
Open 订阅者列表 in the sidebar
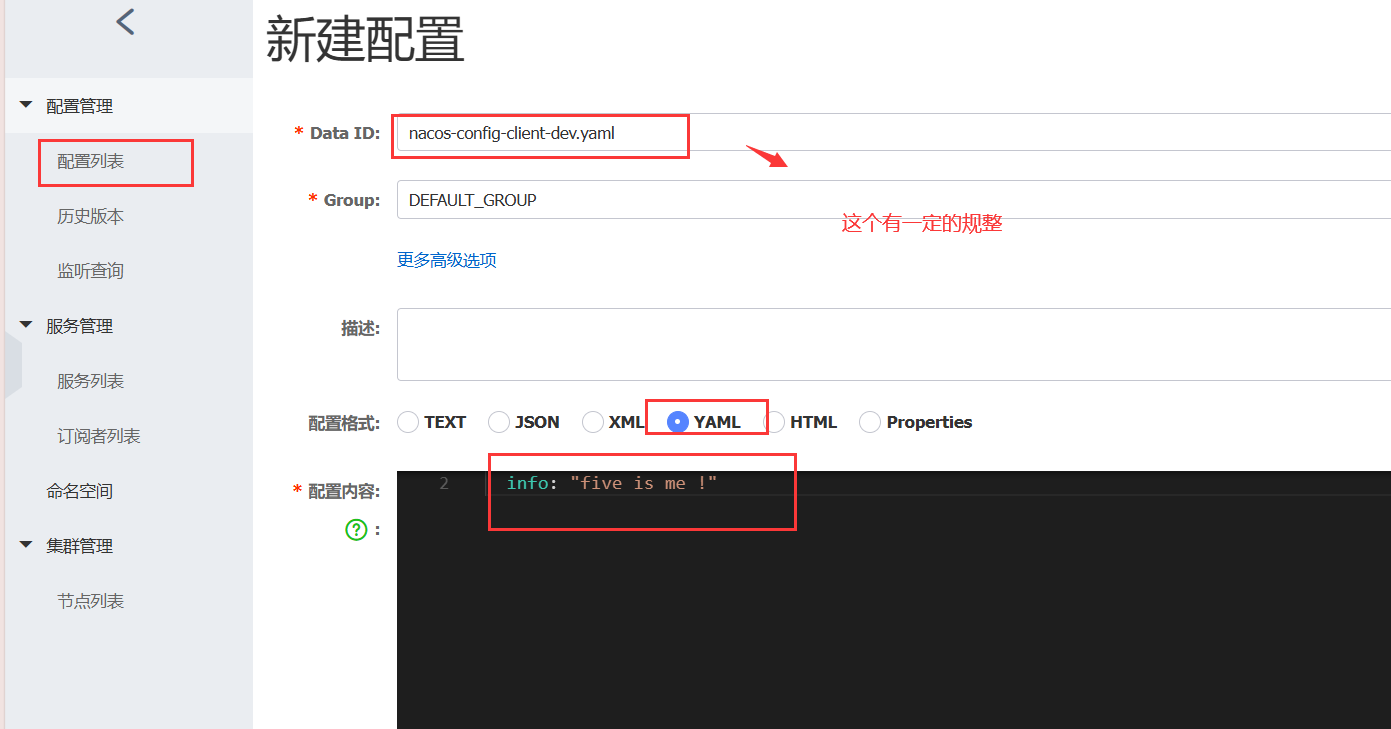99,436
